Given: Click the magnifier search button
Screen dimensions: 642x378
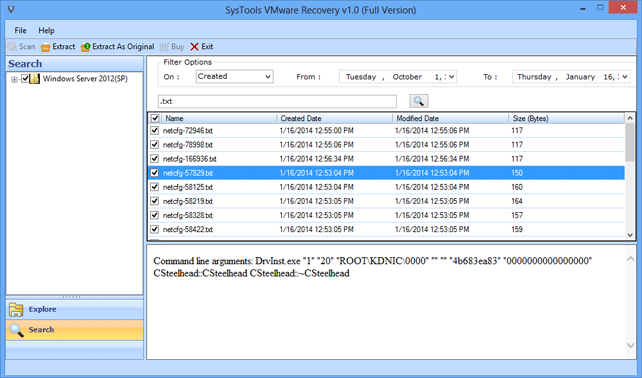Looking at the screenshot, I should pyautogui.click(x=418, y=101).
